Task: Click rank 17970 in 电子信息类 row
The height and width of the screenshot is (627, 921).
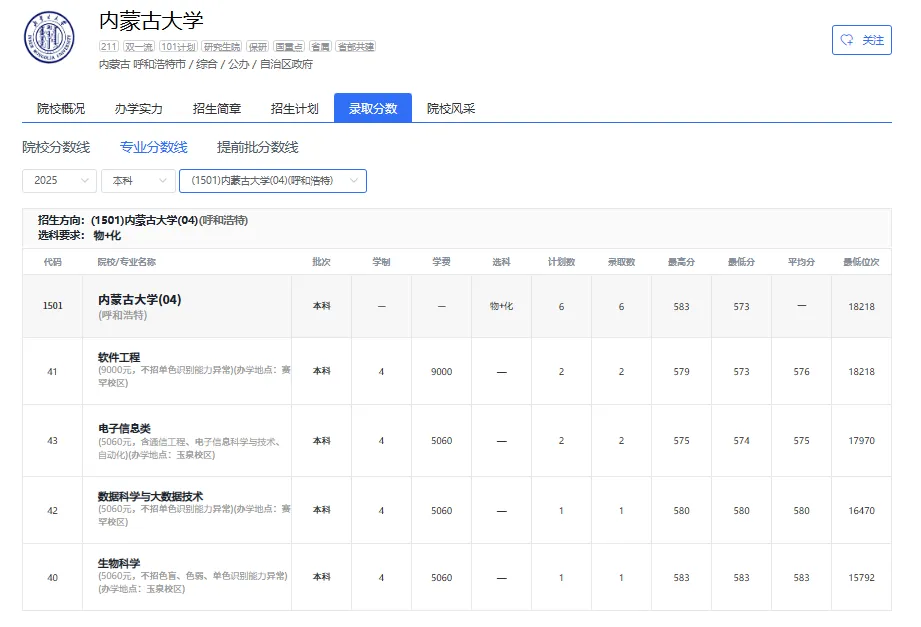Action: [x=861, y=441]
